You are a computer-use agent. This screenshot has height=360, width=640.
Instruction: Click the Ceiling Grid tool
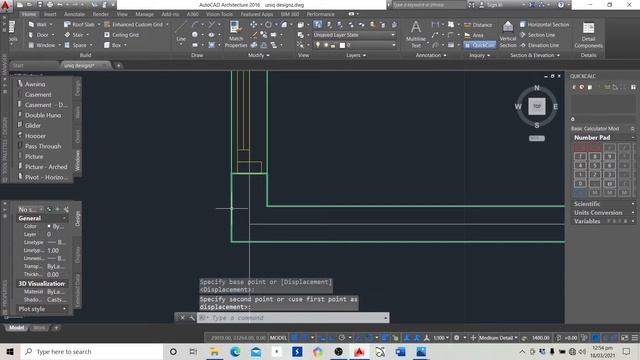coord(122,35)
